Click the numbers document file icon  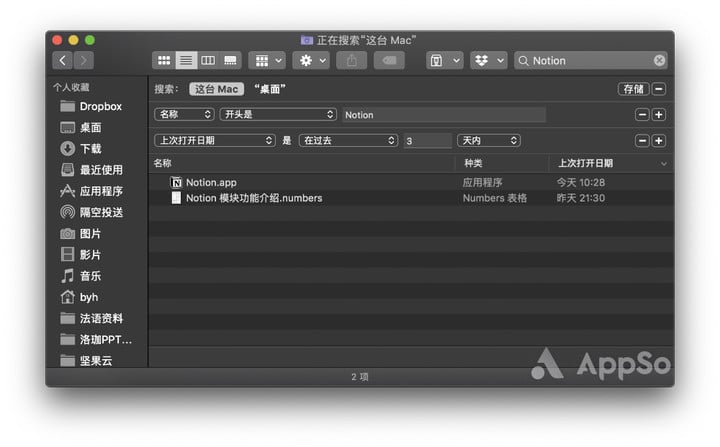[x=176, y=198]
